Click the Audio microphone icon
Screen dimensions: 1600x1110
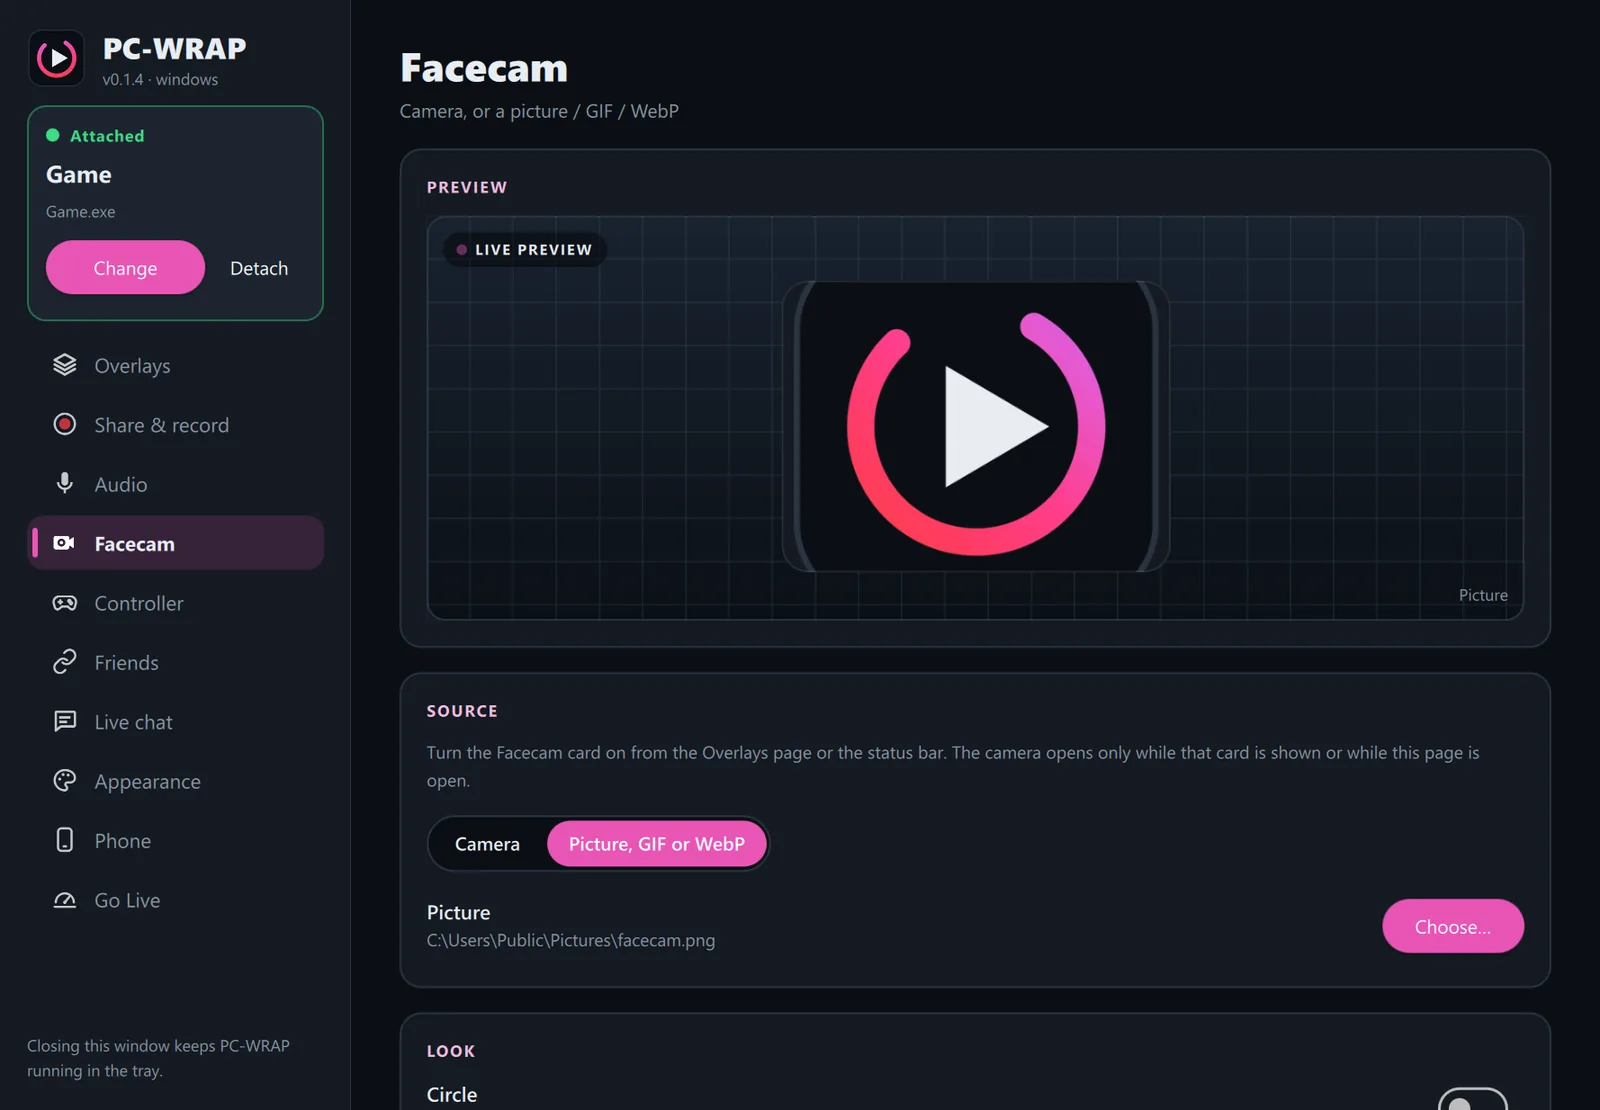(65, 484)
